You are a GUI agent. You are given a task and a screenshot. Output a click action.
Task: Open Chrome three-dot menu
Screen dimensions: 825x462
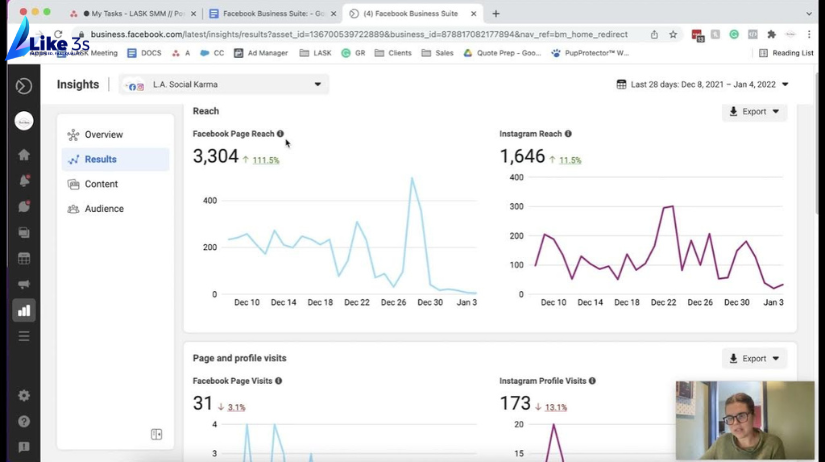[x=809, y=35]
